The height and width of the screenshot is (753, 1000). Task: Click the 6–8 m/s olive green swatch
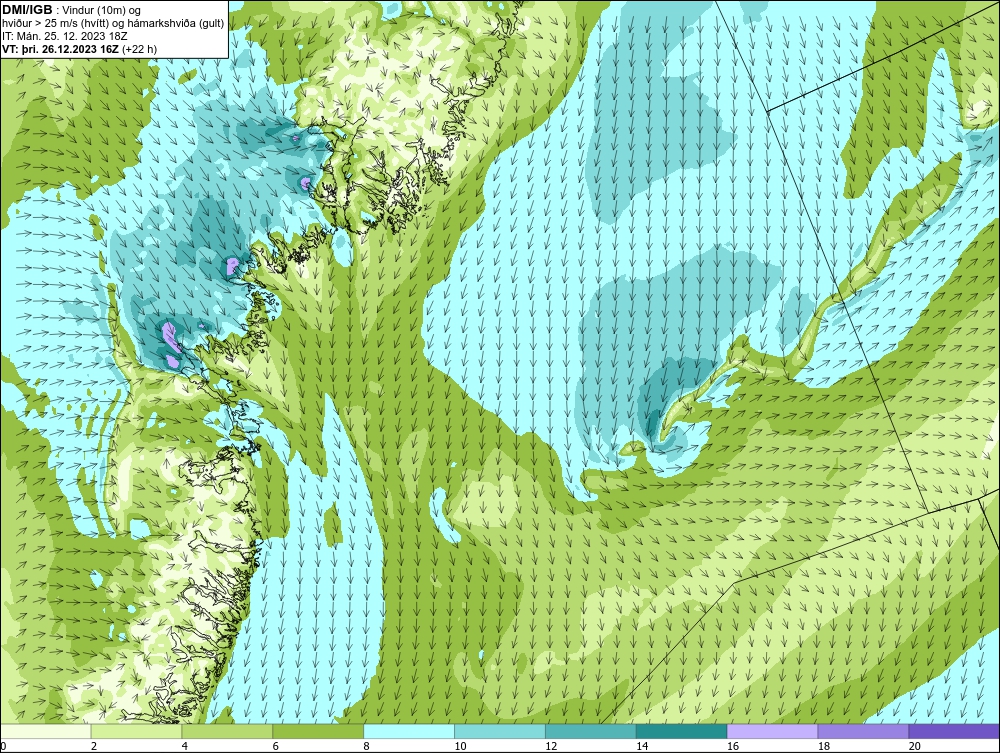coord(318,731)
